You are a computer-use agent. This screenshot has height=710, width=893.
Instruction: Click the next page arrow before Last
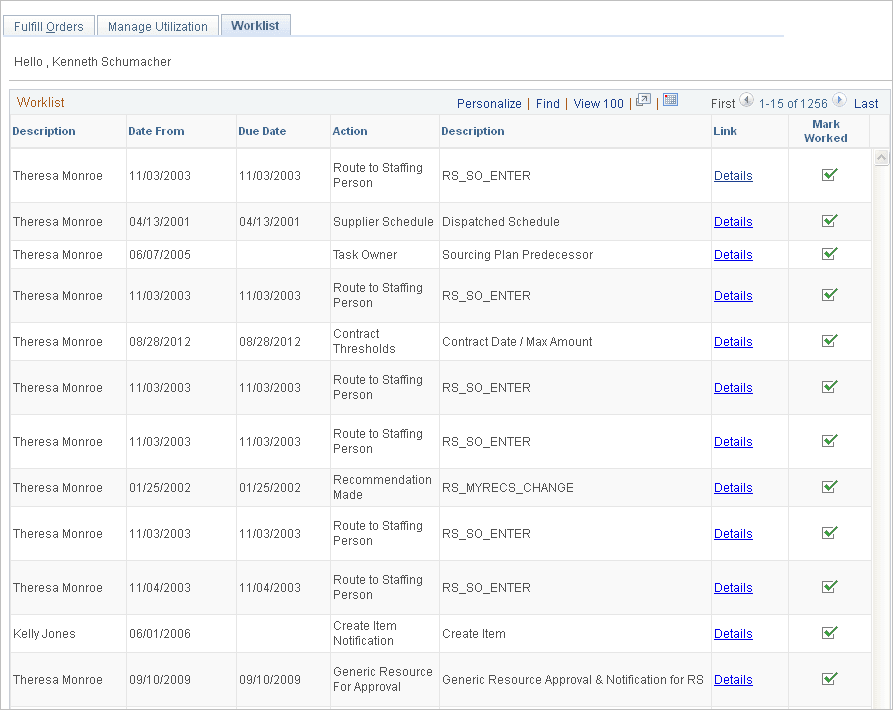[840, 102]
